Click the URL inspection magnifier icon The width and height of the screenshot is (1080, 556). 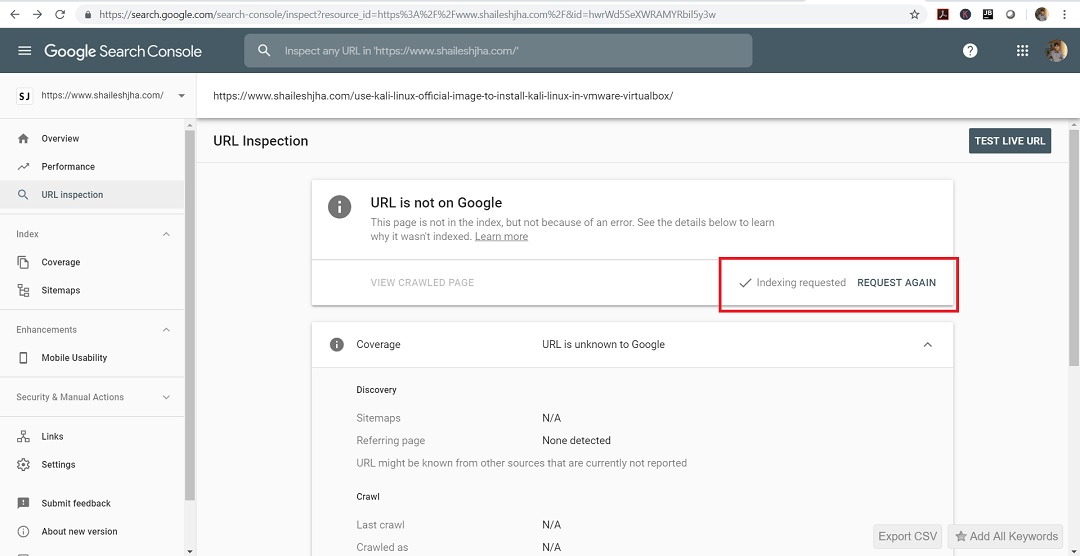tap(23, 195)
